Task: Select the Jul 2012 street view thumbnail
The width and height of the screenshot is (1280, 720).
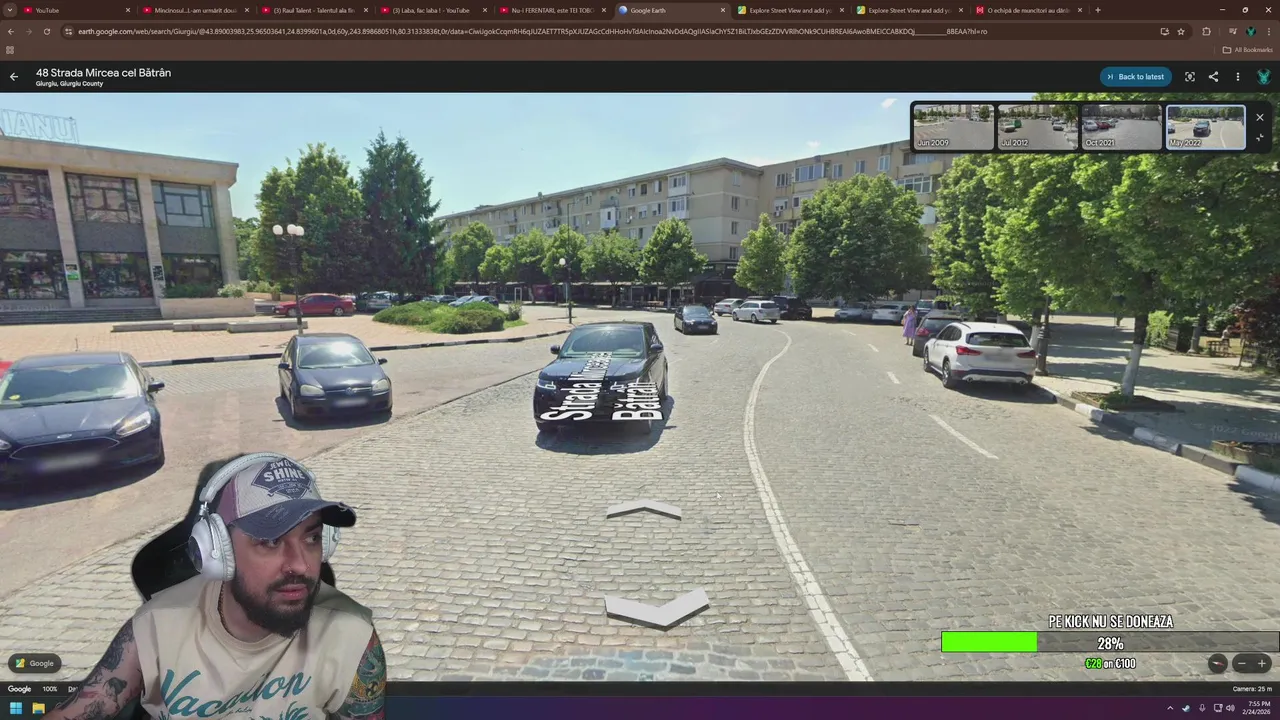Action: pyautogui.click(x=1037, y=127)
